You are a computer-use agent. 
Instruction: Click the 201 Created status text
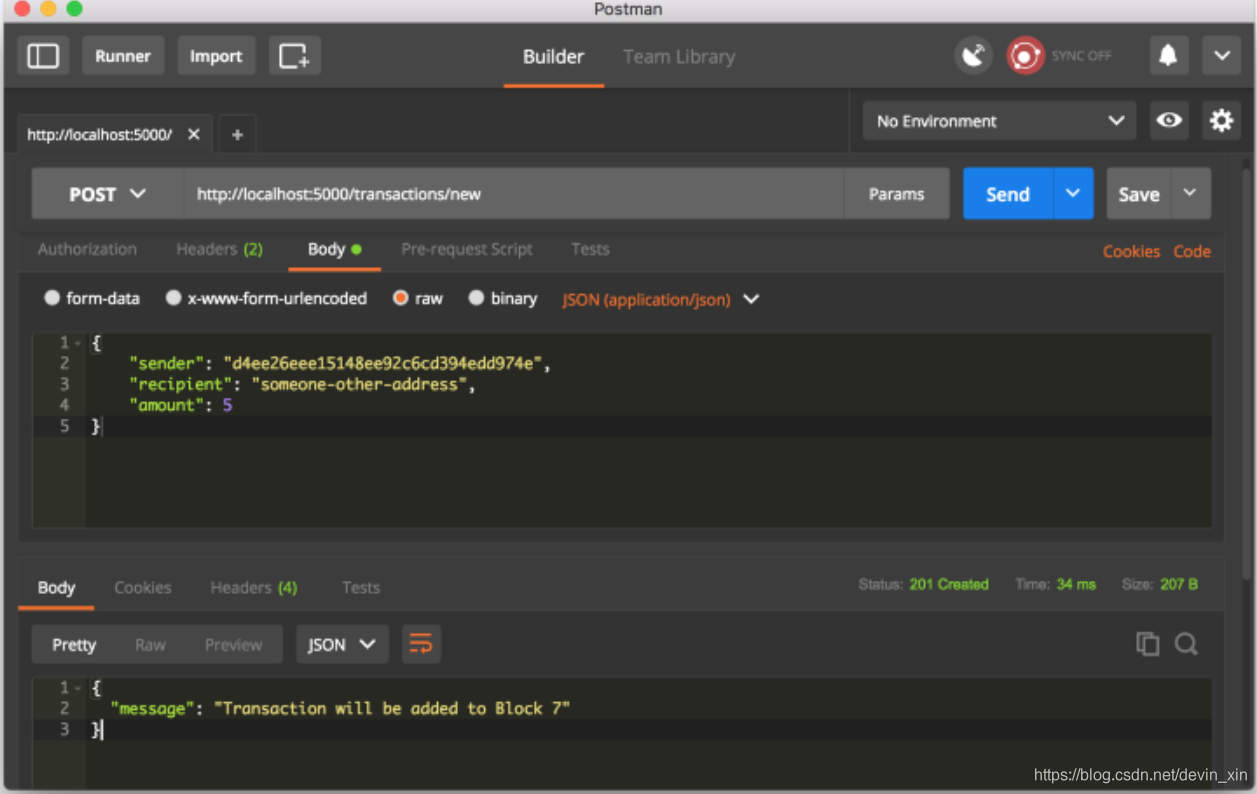click(948, 584)
